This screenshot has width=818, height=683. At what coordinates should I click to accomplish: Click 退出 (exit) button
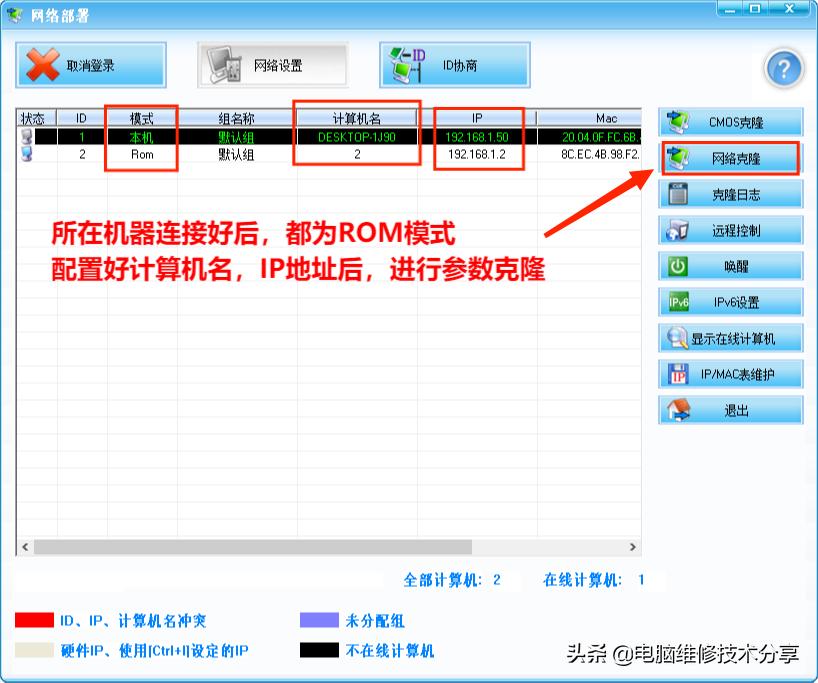730,408
